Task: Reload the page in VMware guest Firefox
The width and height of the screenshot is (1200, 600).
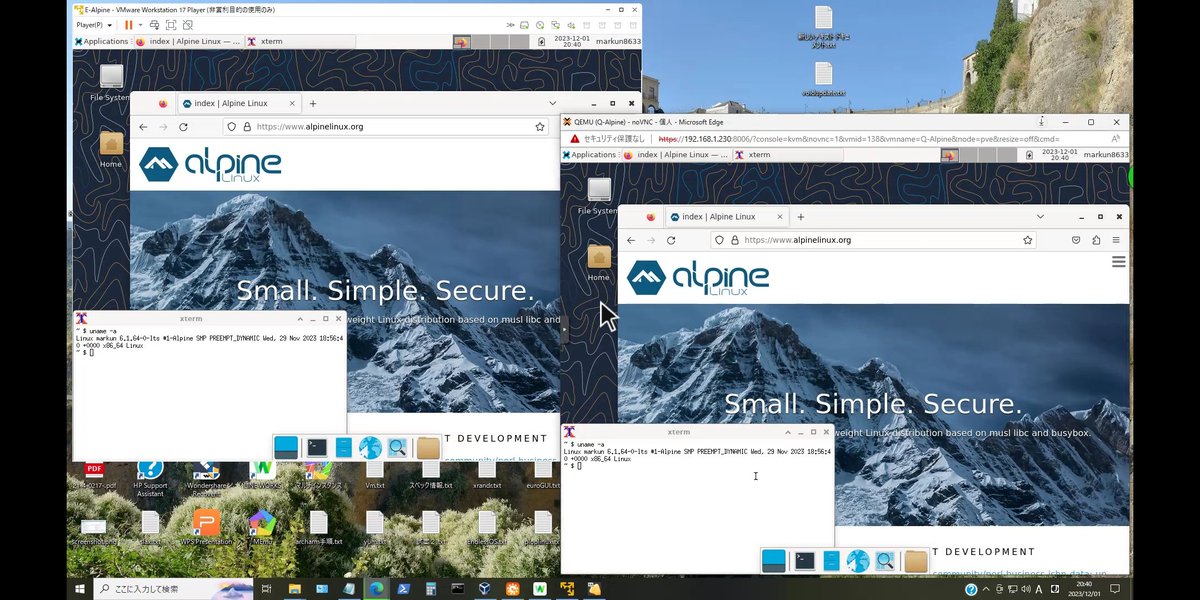Action: tap(183, 127)
